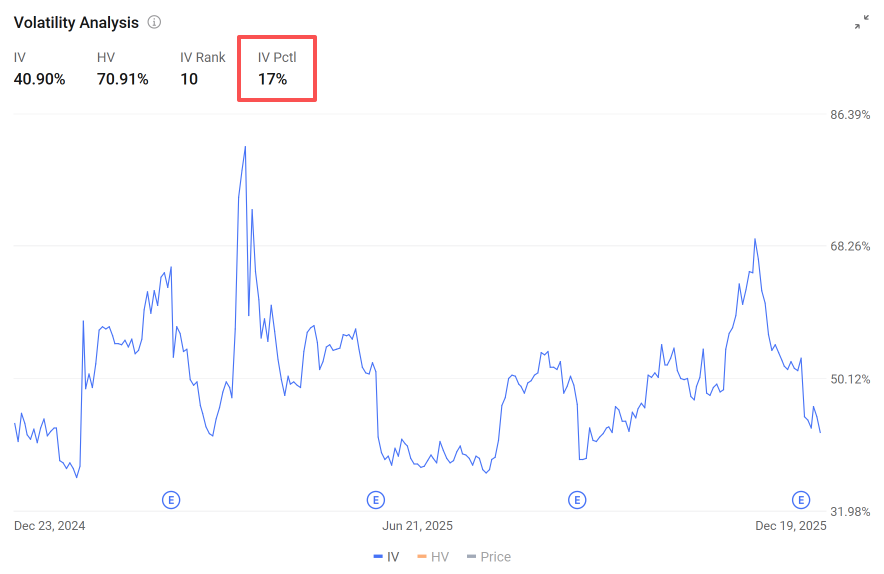Viewport: 884px width, 574px height.
Task: Click the third earnings E marker
Action: (x=577, y=500)
